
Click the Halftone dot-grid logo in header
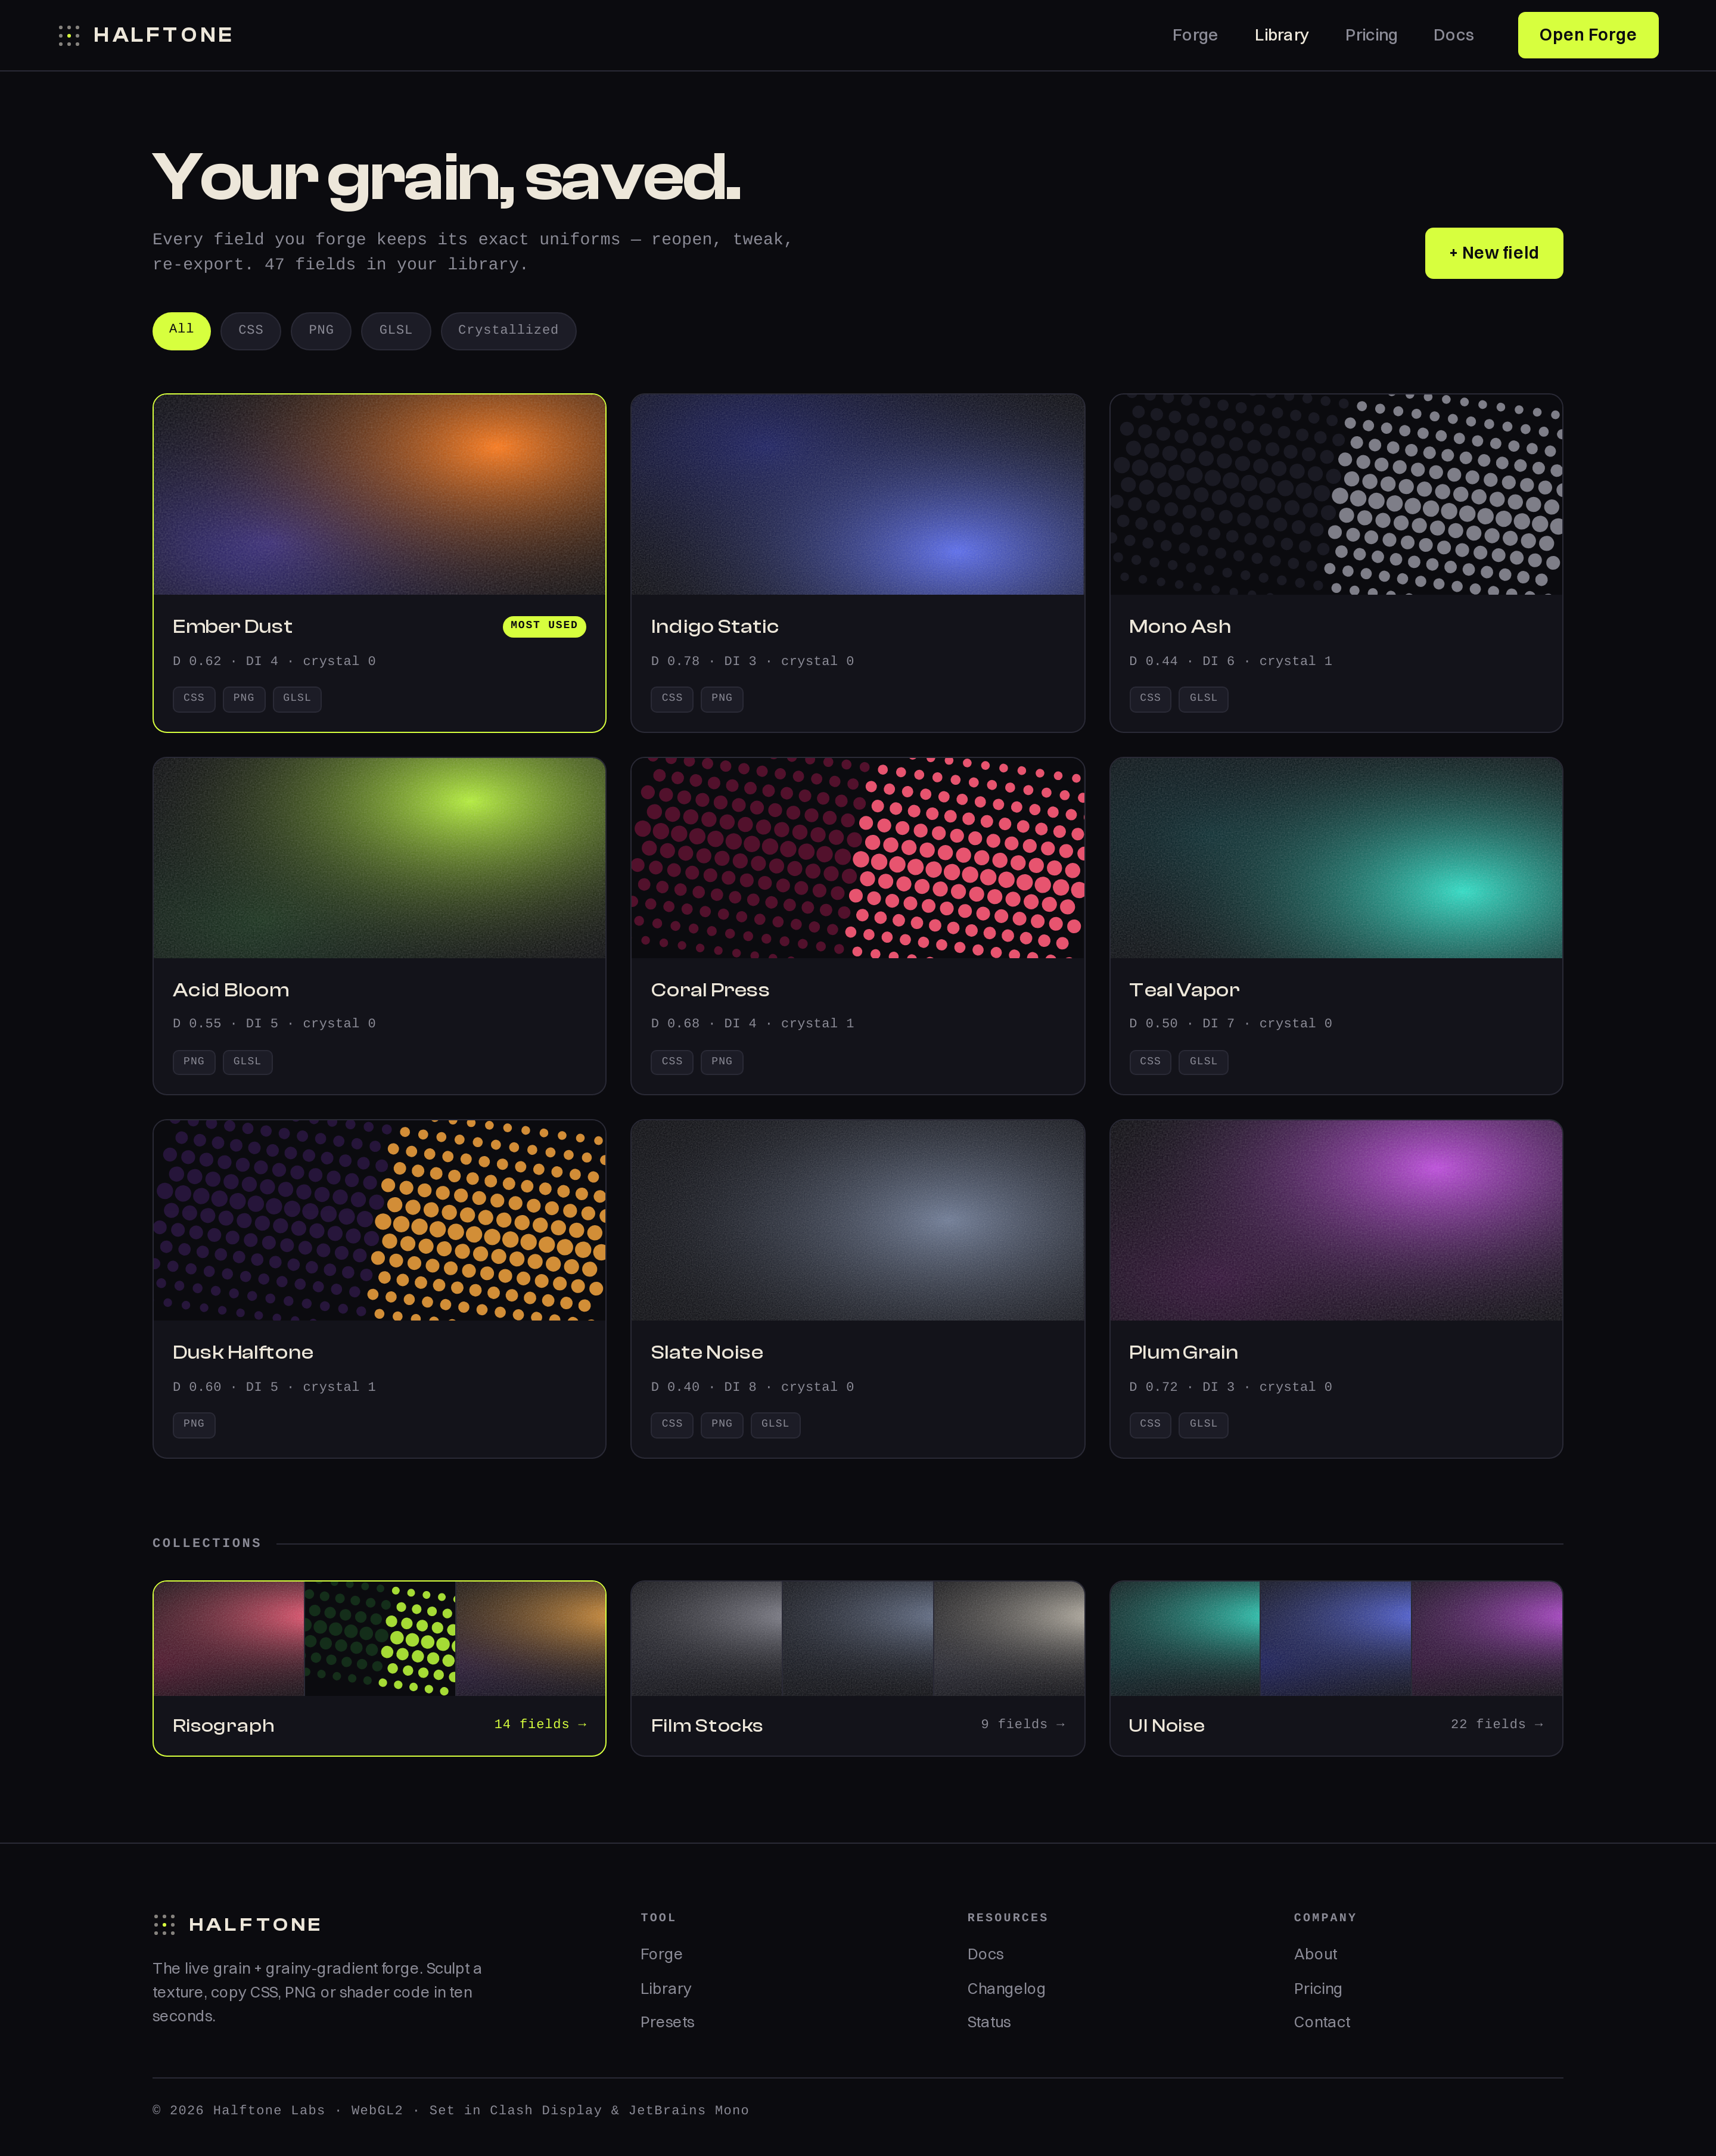pos(69,36)
